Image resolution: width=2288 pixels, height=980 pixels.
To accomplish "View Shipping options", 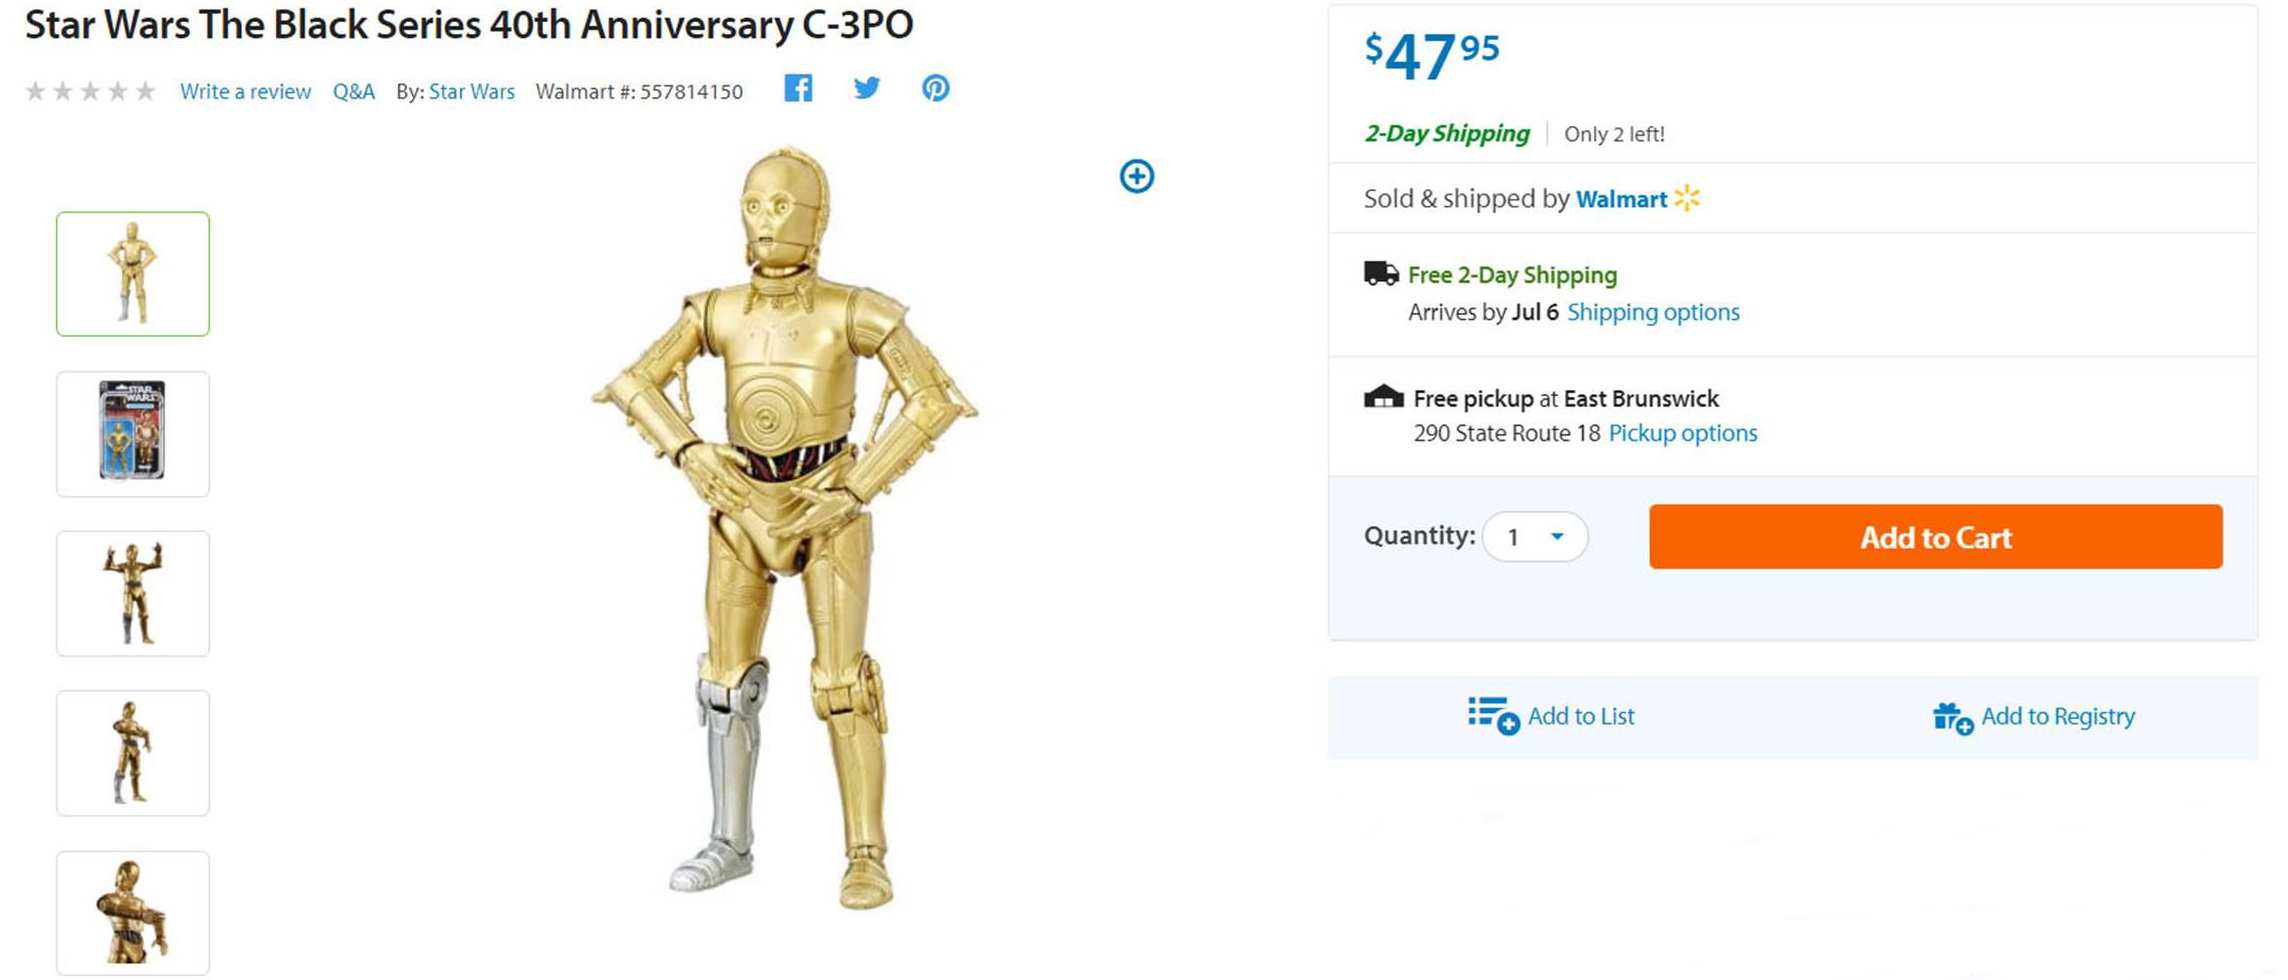I will (x=1653, y=312).
